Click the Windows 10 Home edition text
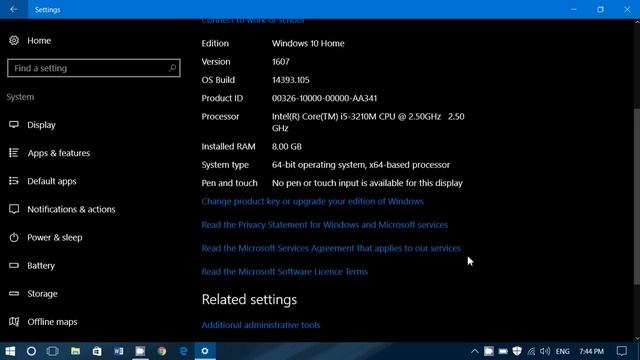The height and width of the screenshot is (360, 640). pos(308,43)
